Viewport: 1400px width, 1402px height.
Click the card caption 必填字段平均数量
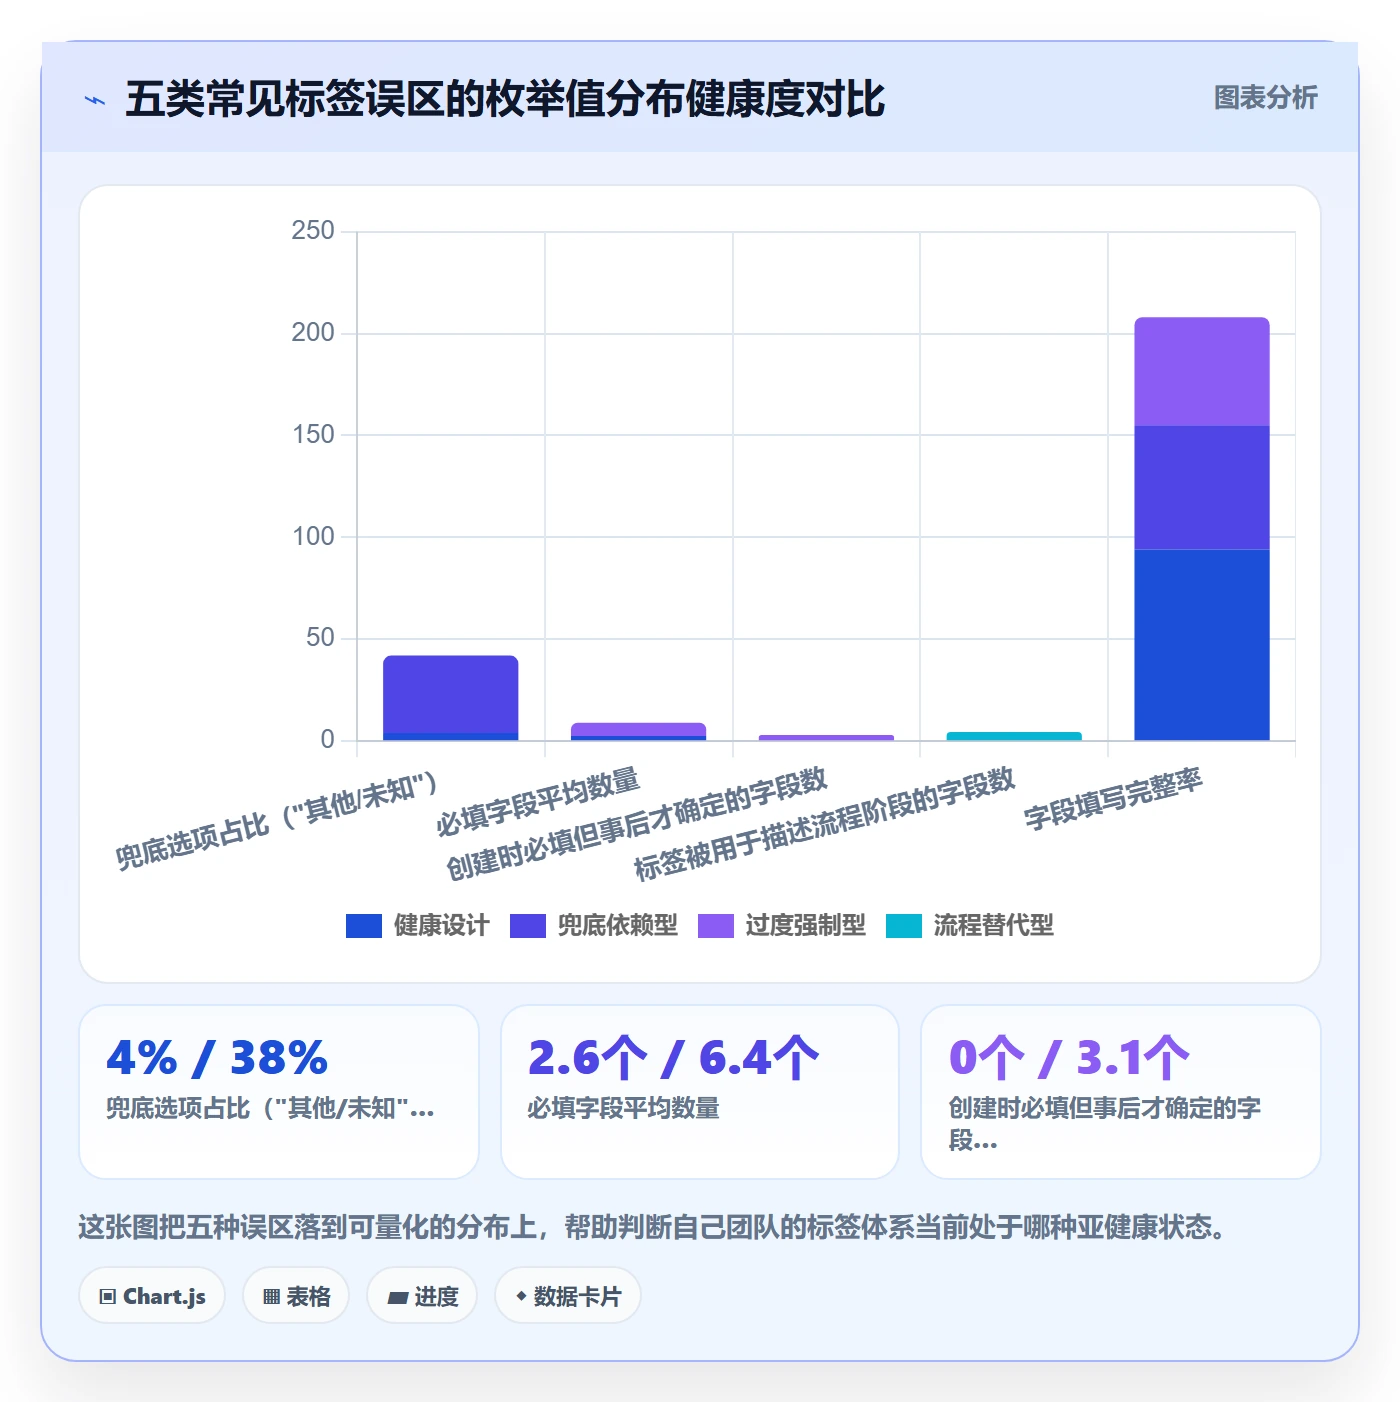tap(624, 1108)
